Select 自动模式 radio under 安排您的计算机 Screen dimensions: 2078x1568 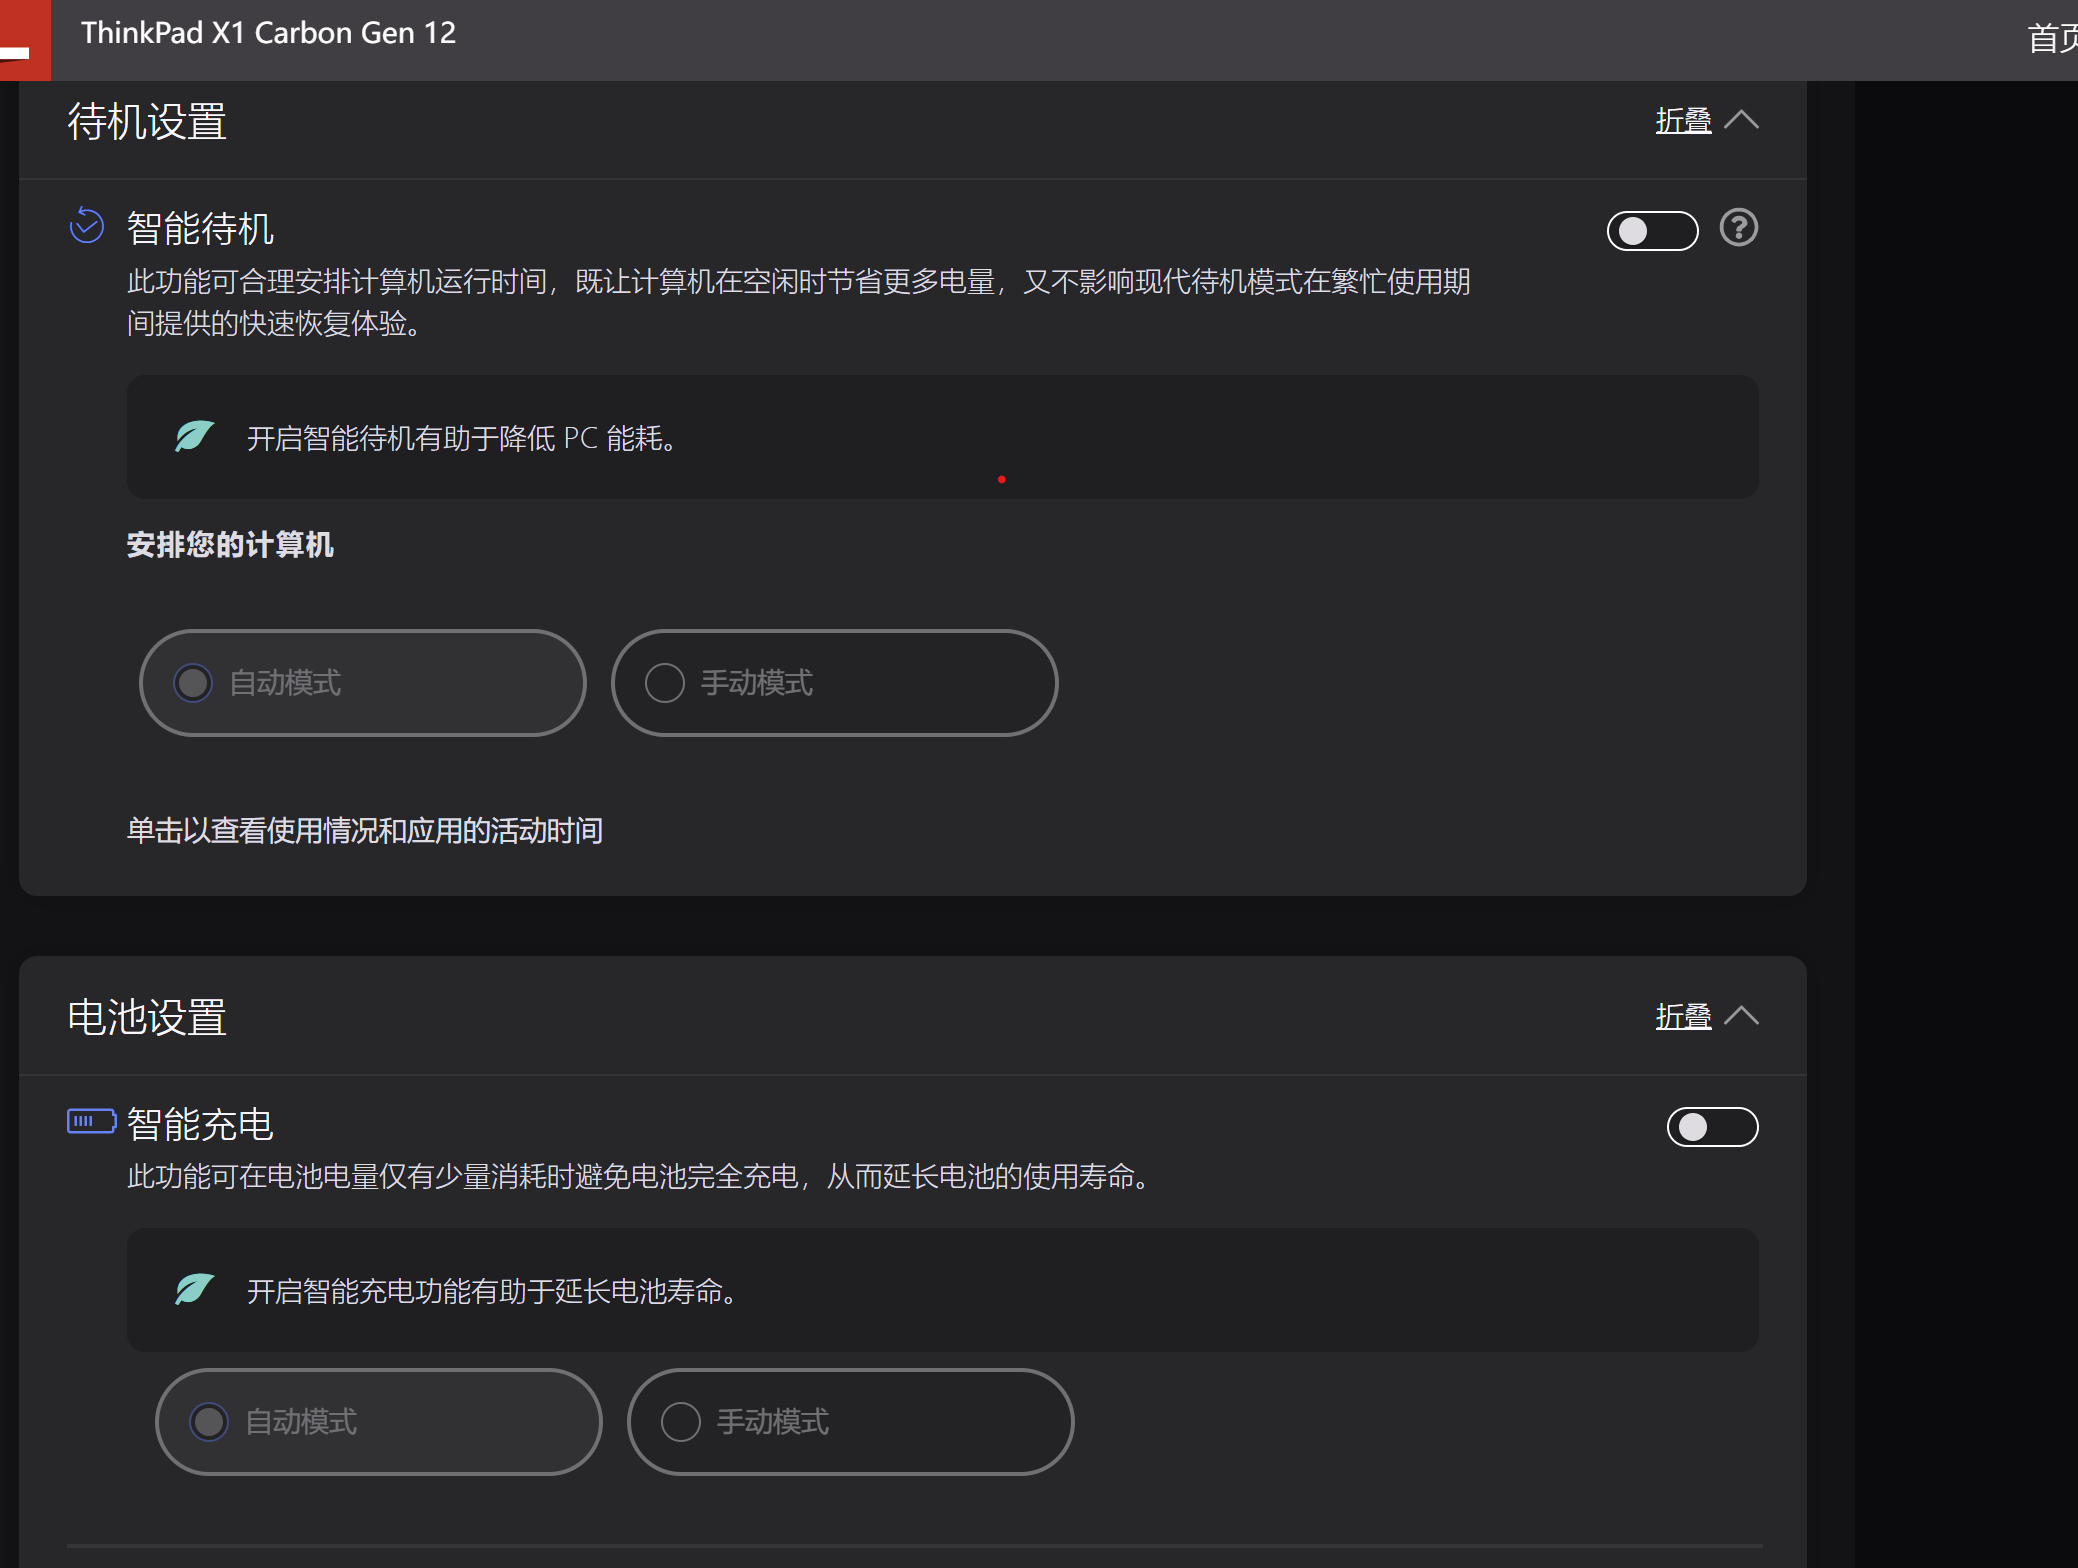362,683
